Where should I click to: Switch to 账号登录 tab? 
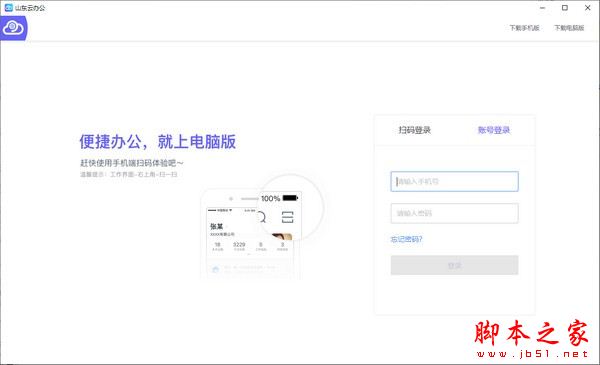(x=494, y=130)
